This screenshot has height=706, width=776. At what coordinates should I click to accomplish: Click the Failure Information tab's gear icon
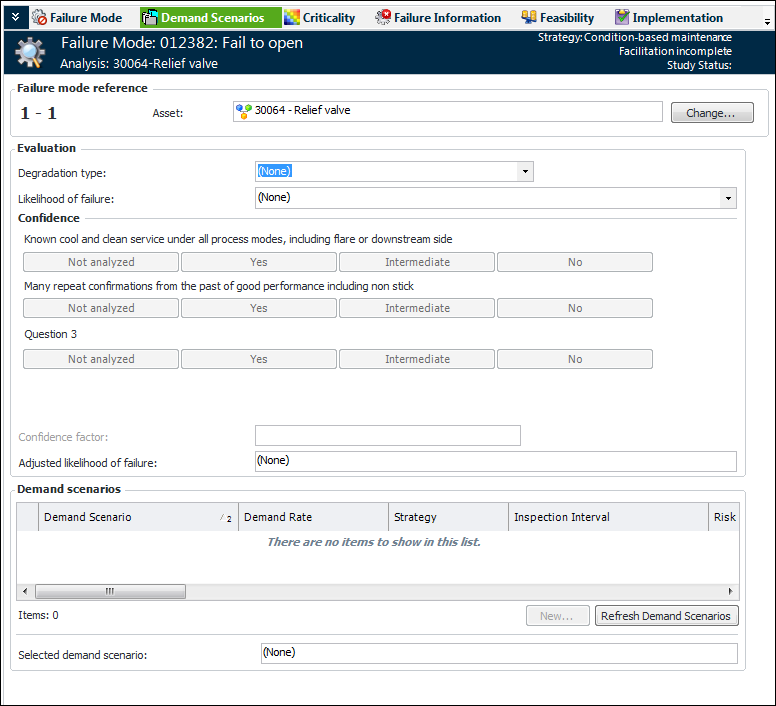tap(383, 17)
